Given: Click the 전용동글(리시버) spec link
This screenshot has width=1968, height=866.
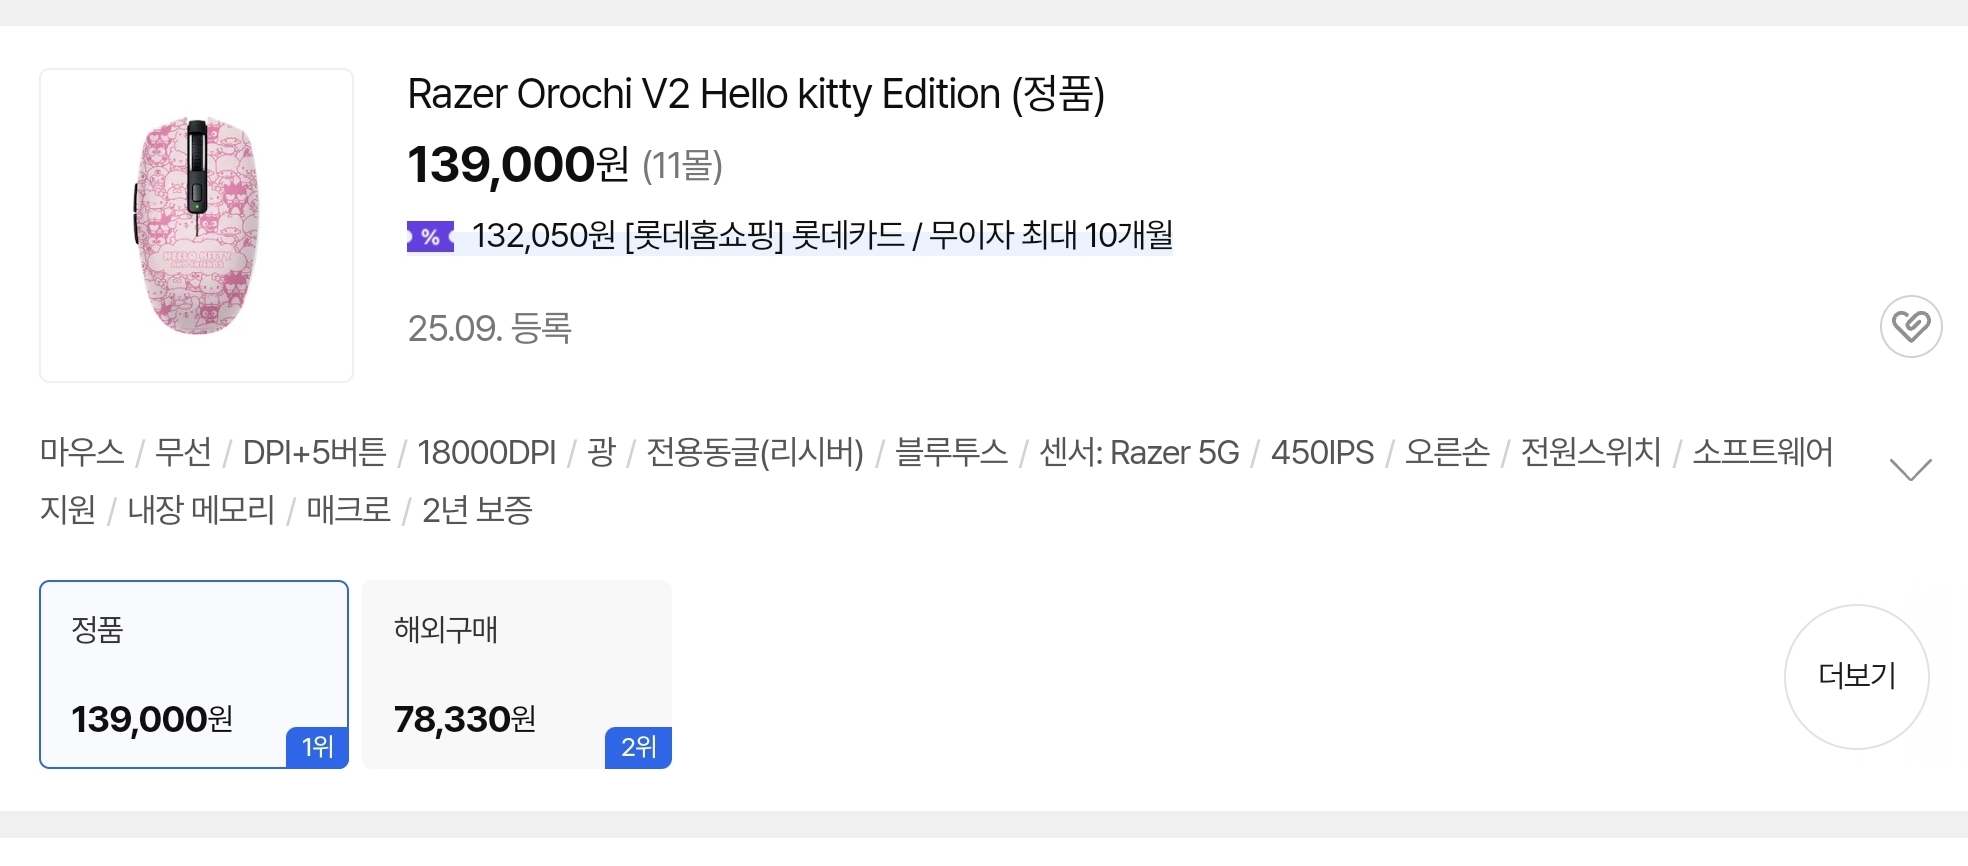Looking at the screenshot, I should [755, 453].
